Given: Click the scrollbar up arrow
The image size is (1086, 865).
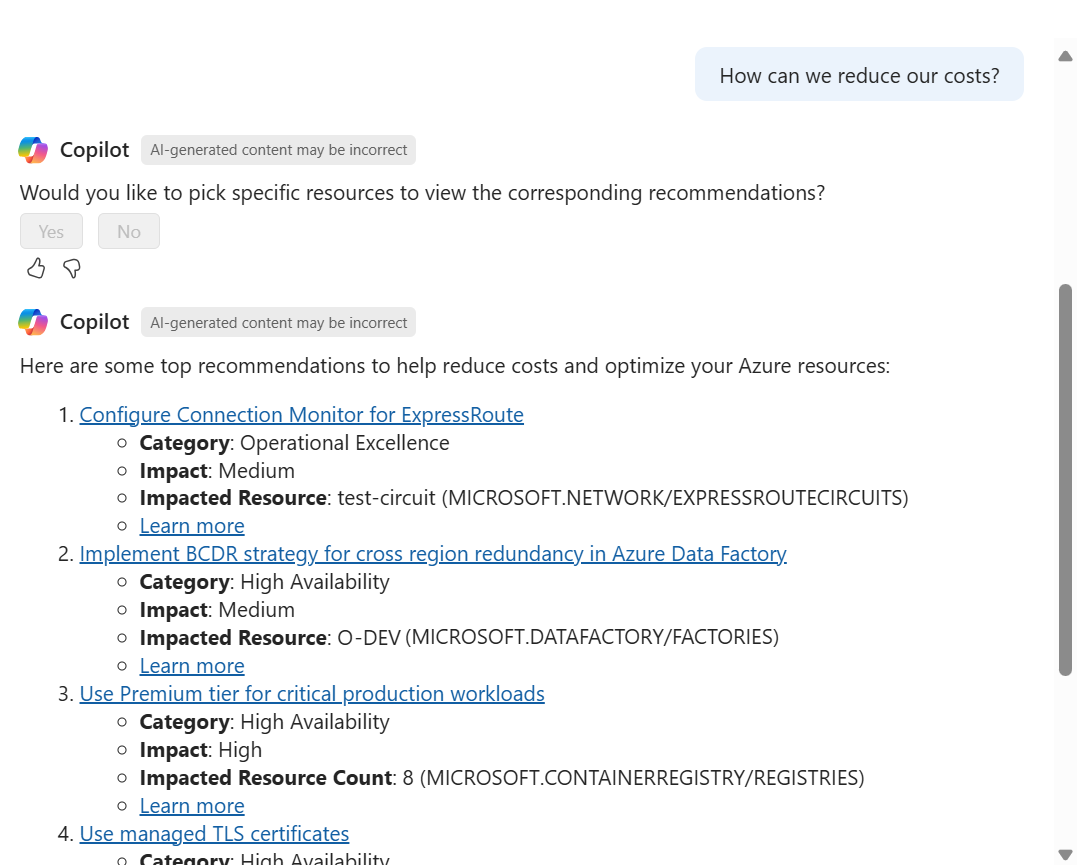Looking at the screenshot, I should (x=1065, y=57).
